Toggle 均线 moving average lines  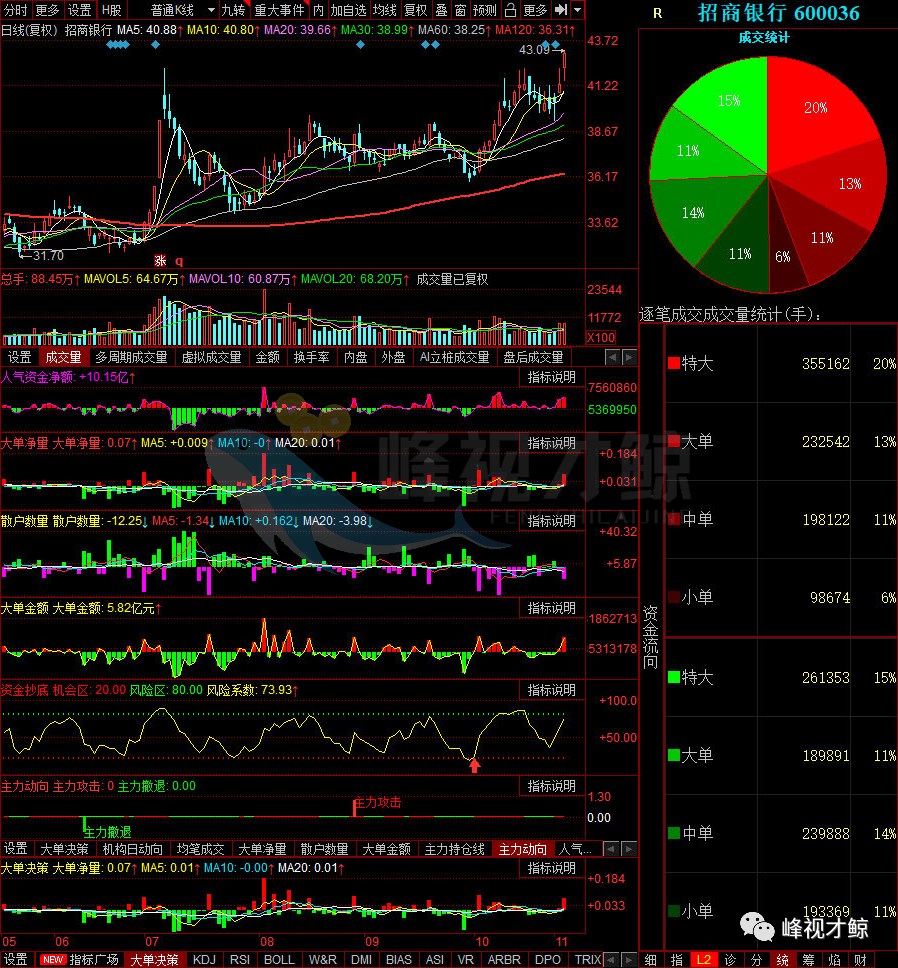pyautogui.click(x=385, y=10)
